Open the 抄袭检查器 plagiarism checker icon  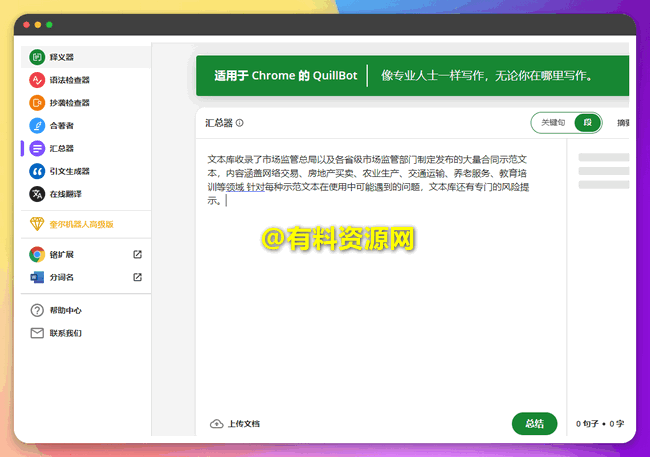click(x=37, y=102)
